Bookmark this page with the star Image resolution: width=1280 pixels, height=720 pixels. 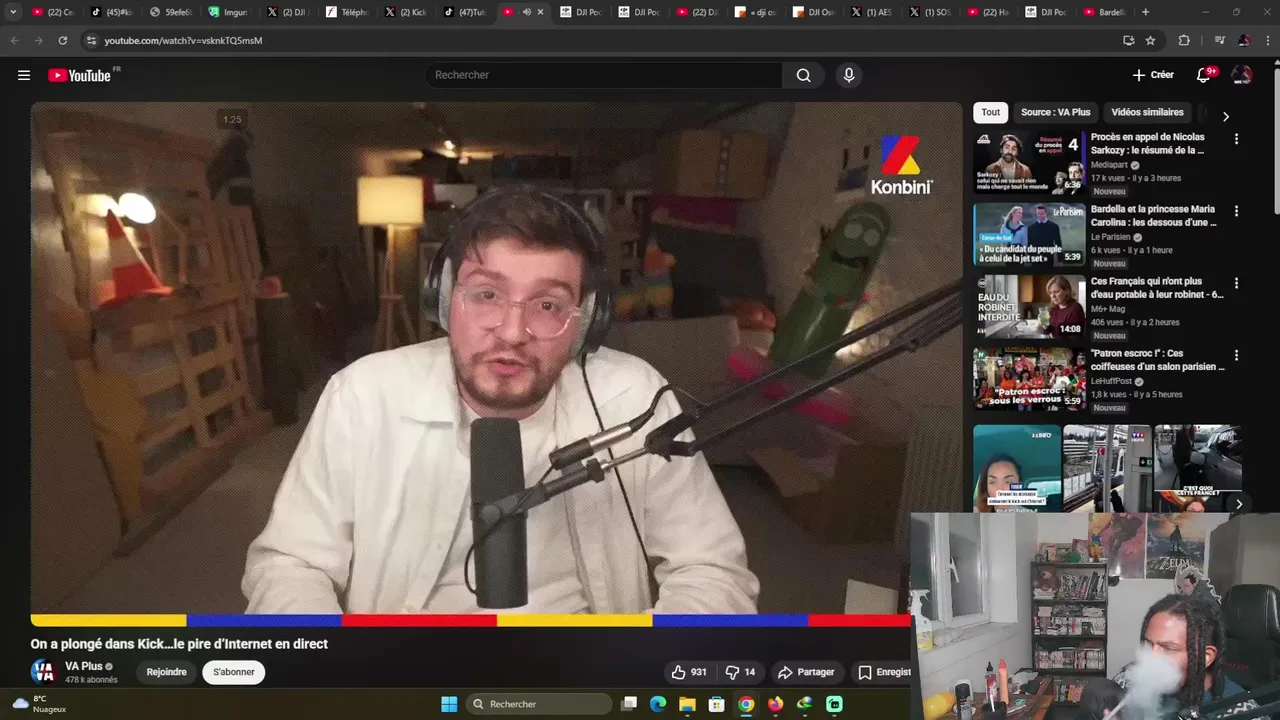click(x=1150, y=40)
